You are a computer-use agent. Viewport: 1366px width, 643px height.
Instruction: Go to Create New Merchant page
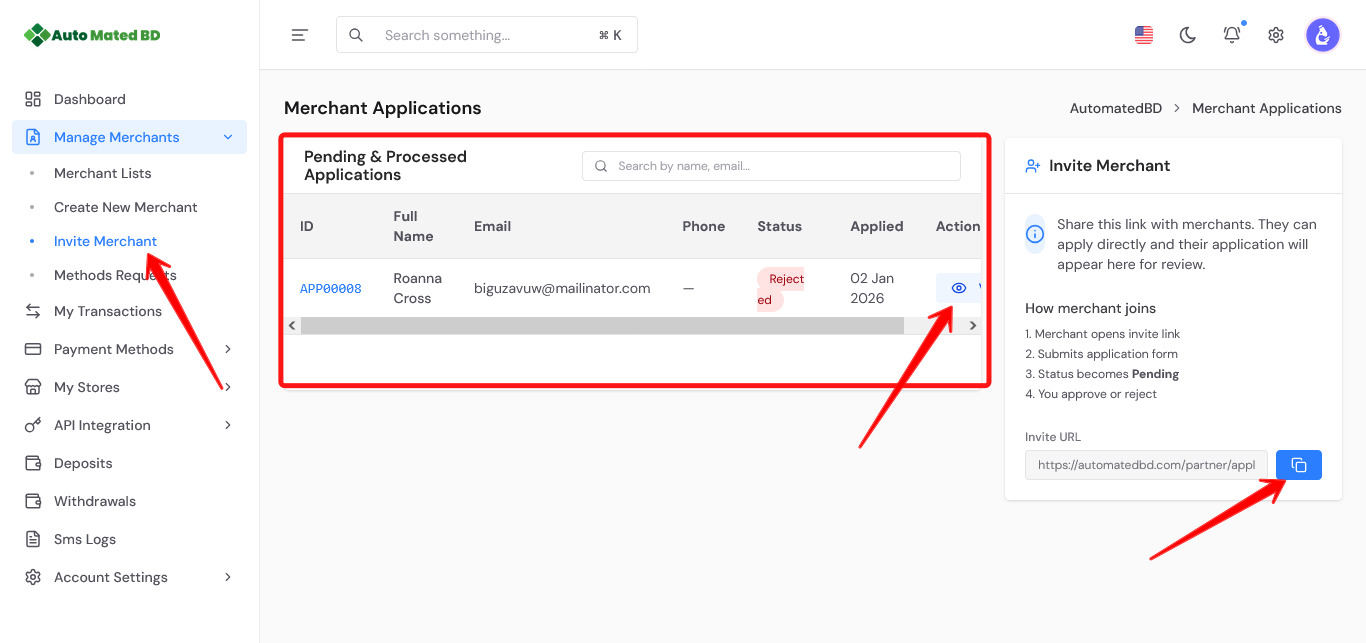(126, 207)
